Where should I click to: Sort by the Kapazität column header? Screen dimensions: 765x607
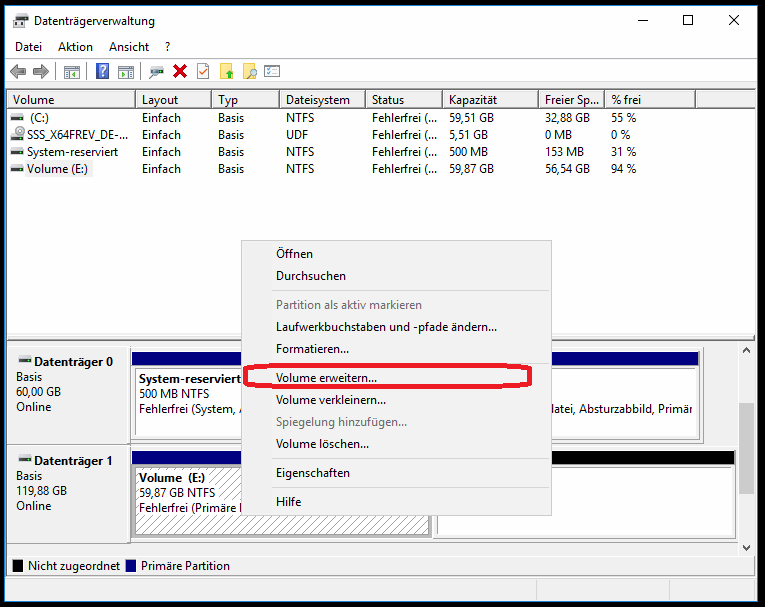(480, 100)
